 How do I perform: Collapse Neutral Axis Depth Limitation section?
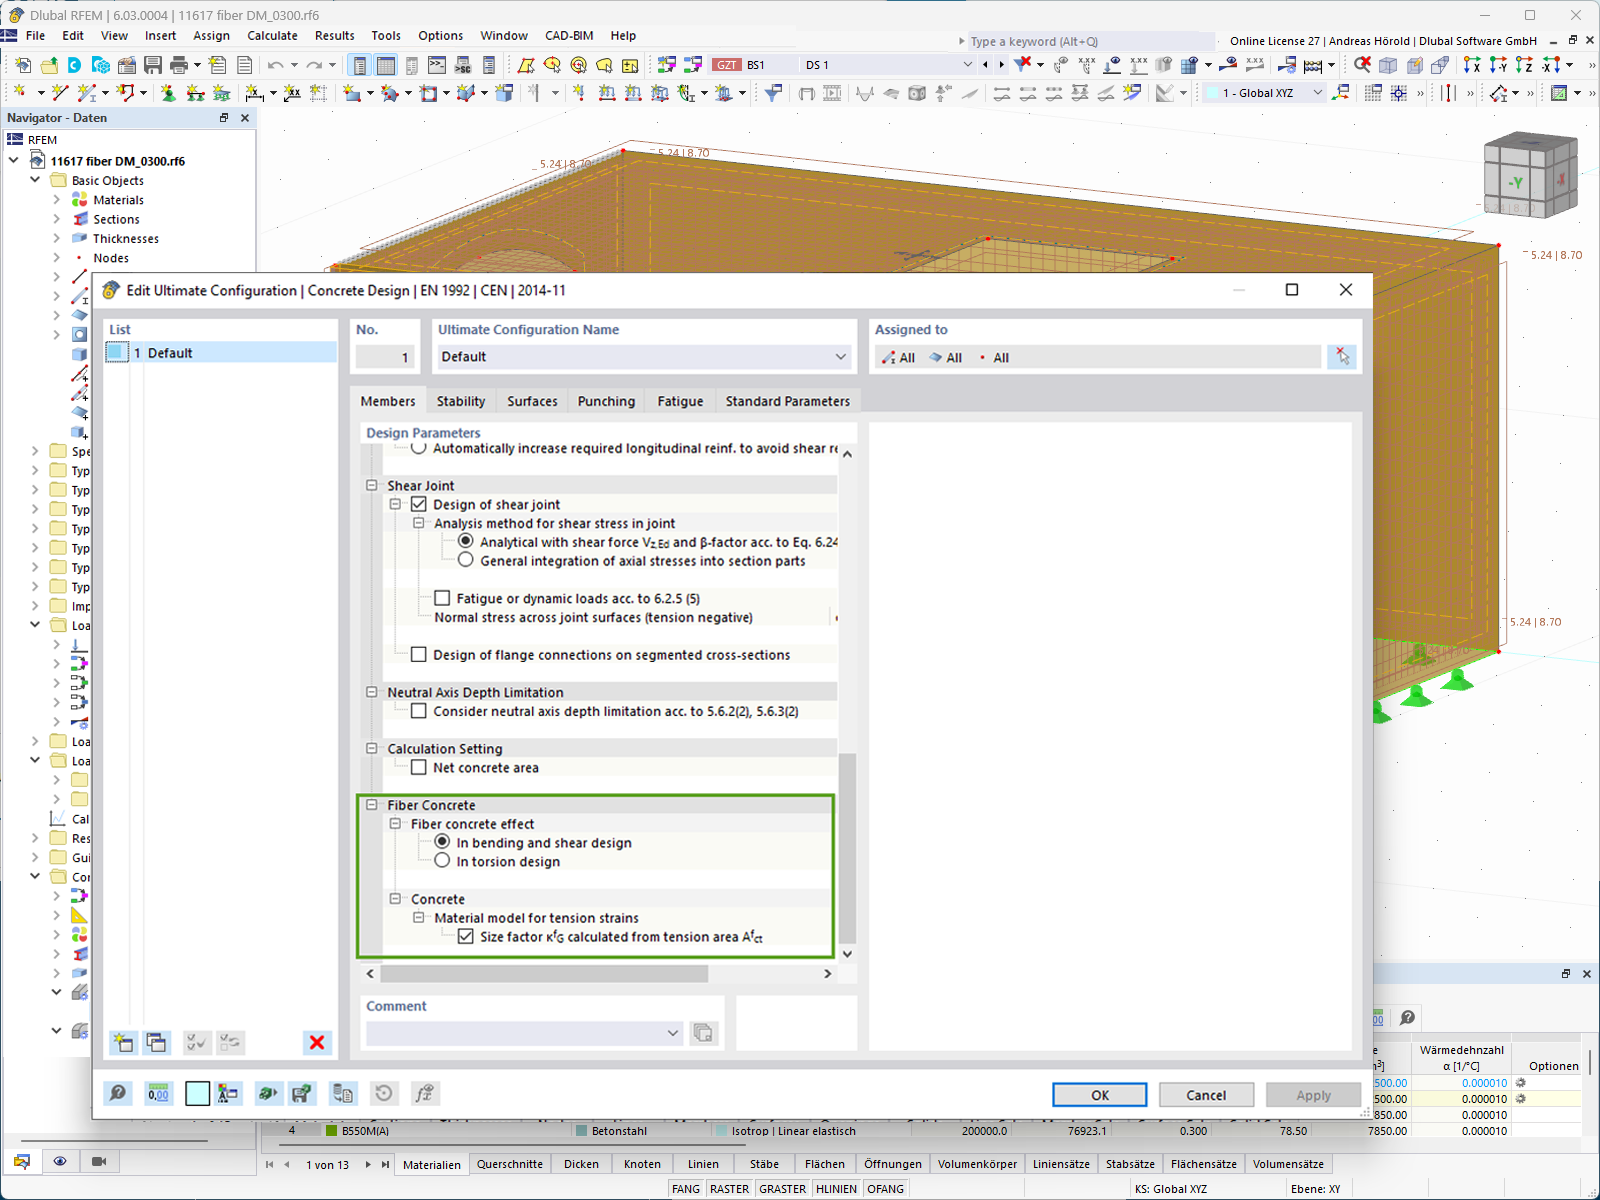[x=372, y=692]
